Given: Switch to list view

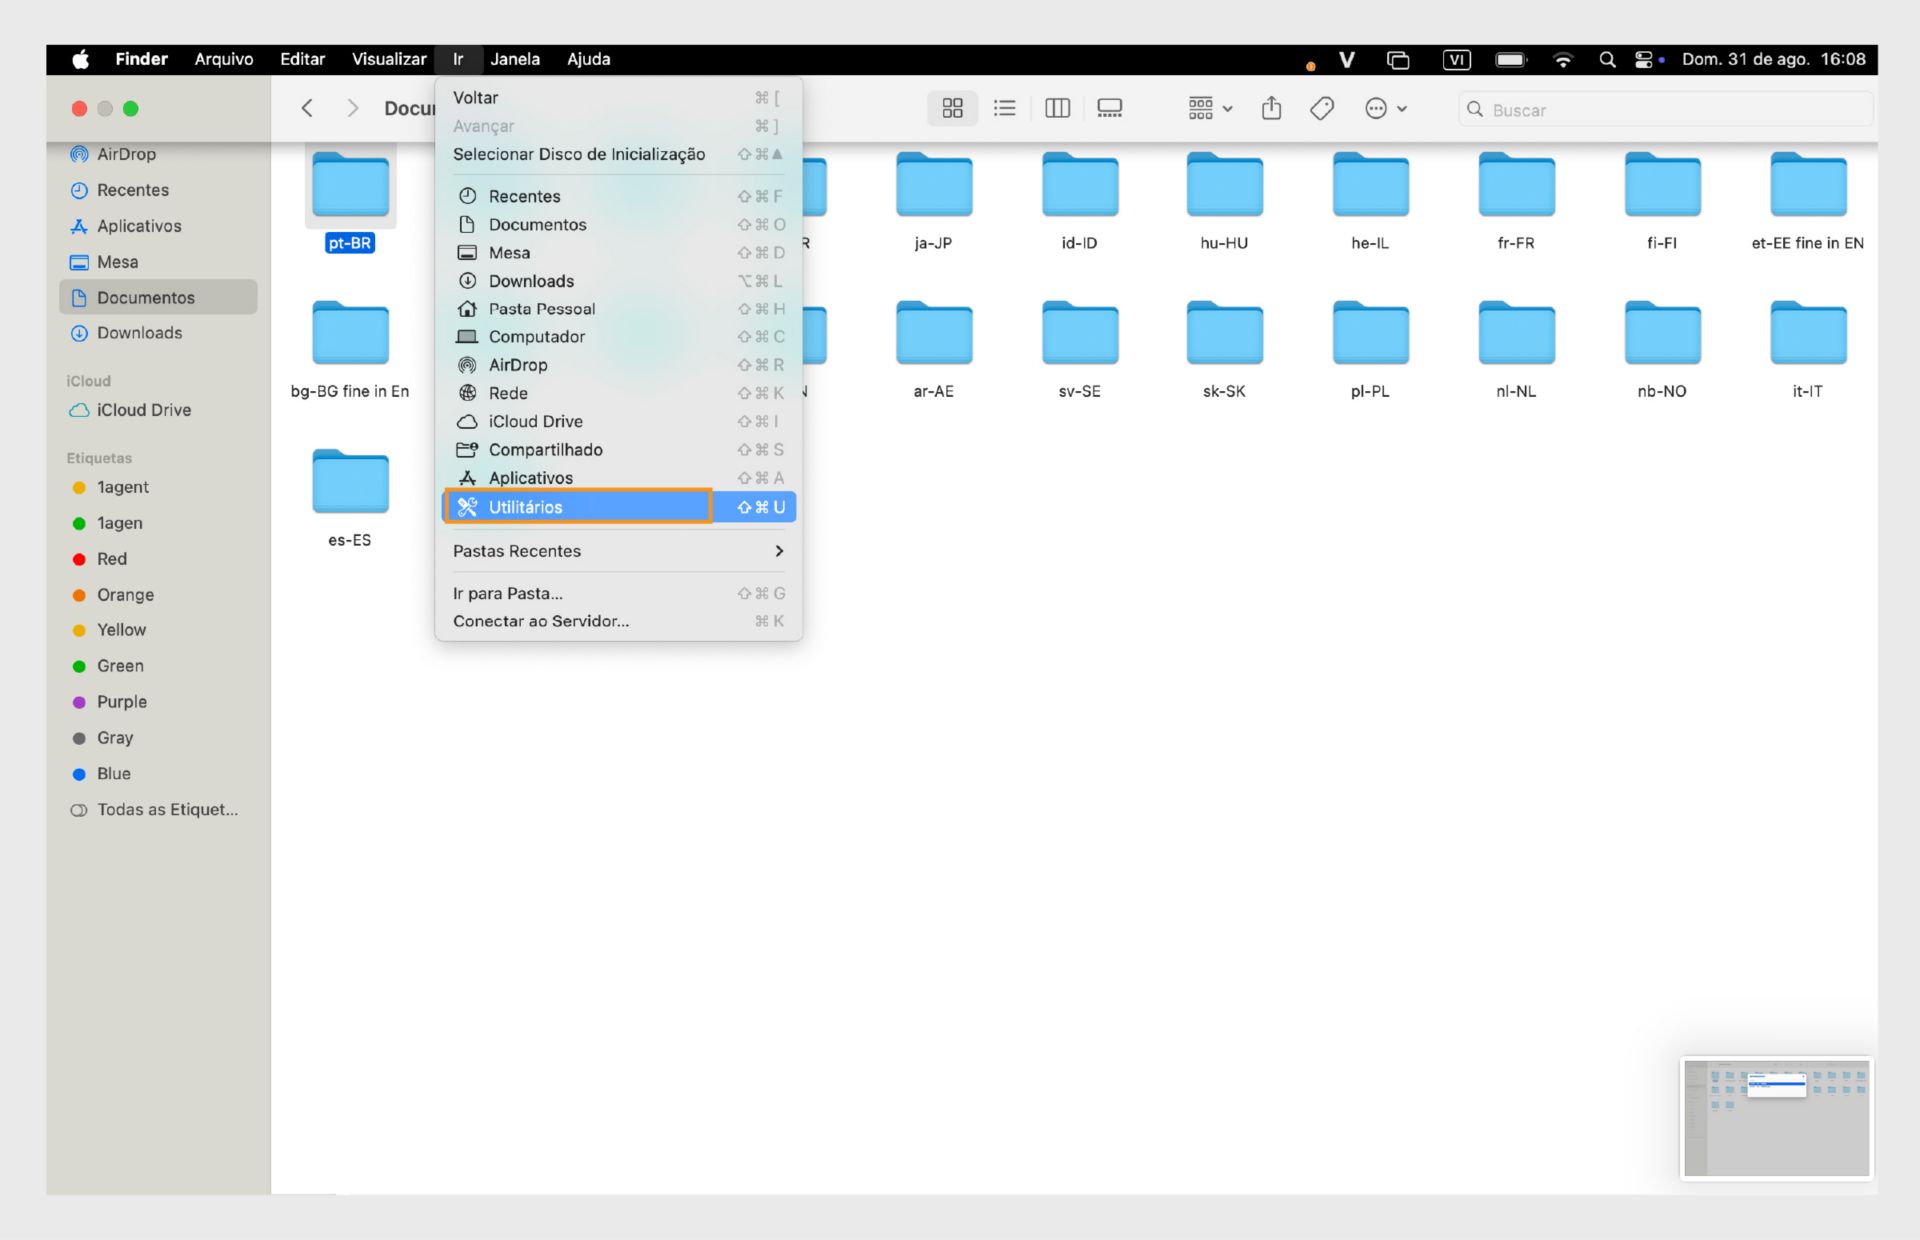Looking at the screenshot, I should click(1004, 108).
